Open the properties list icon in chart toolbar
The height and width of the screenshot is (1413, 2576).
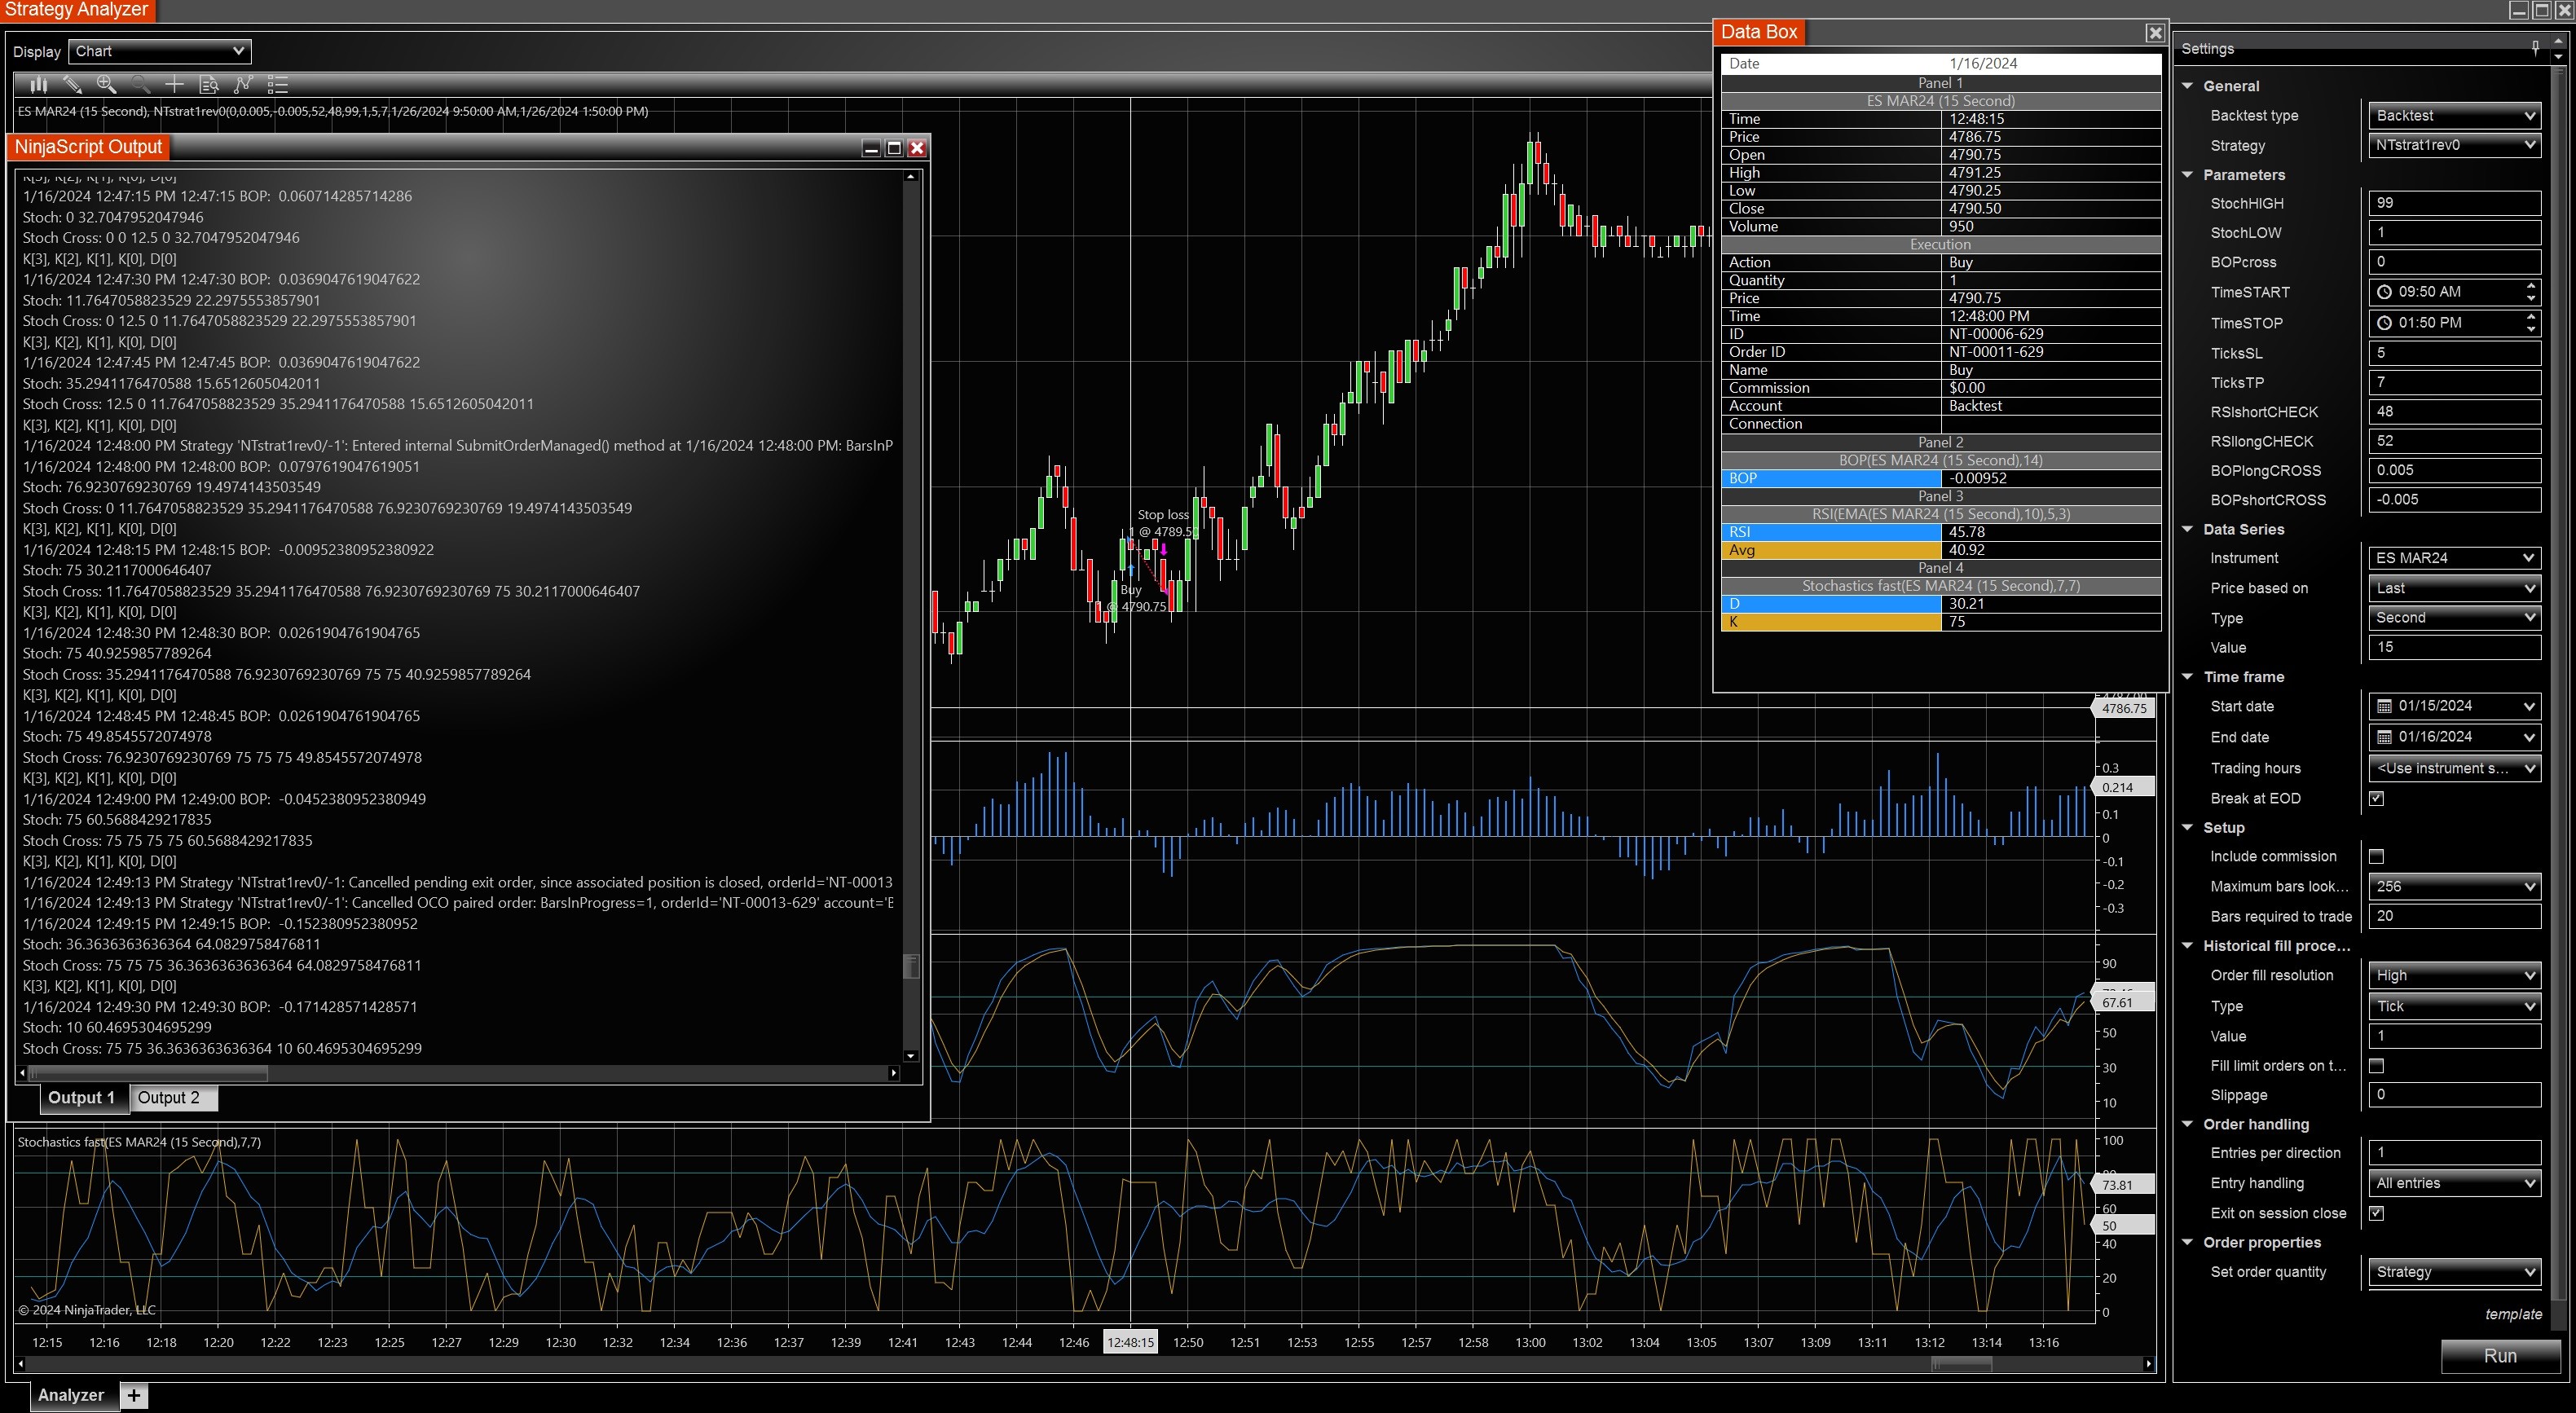[x=278, y=85]
